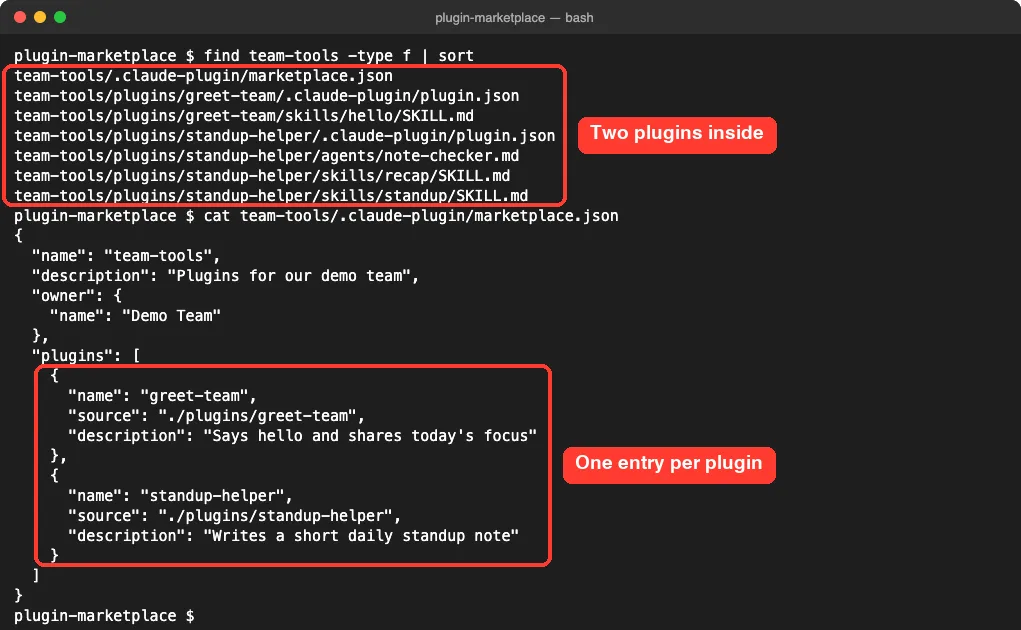Image resolution: width=1021 pixels, height=630 pixels.
Task: Click the '"name": "greet-team"' line
Action: tap(162, 396)
